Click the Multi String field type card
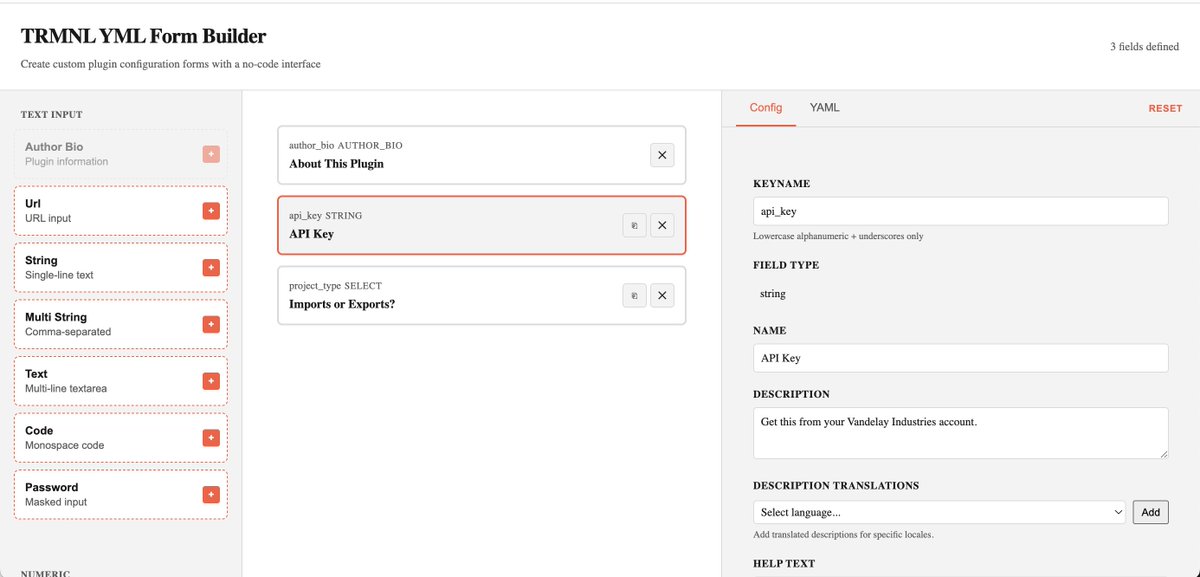Screen dimensions: 1200x577 pyautogui.click(x=120, y=324)
